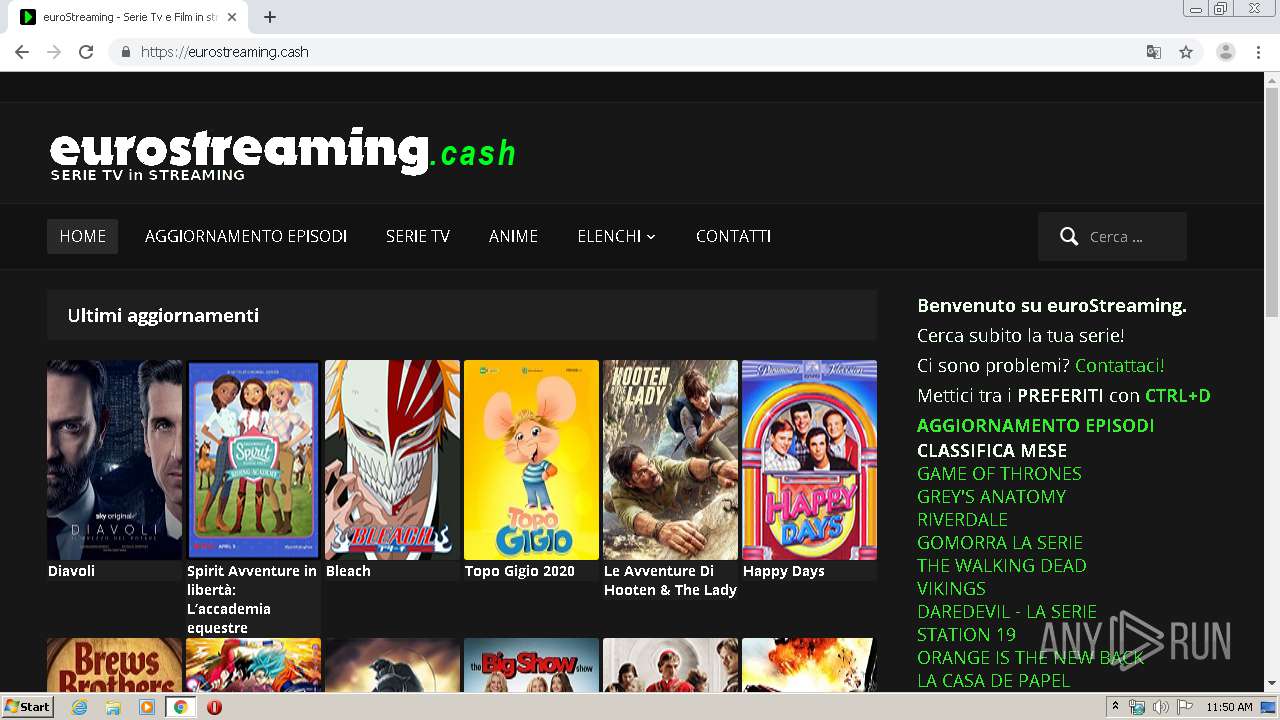Reload the page with the refresh icon

point(86,52)
